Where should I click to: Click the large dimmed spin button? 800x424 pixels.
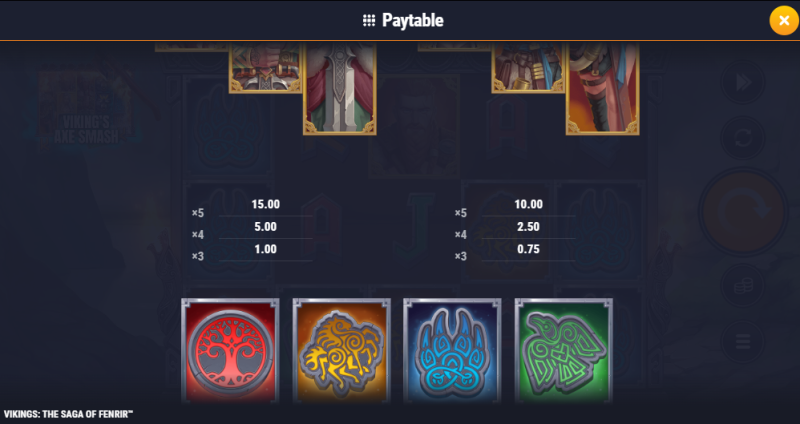(743, 211)
